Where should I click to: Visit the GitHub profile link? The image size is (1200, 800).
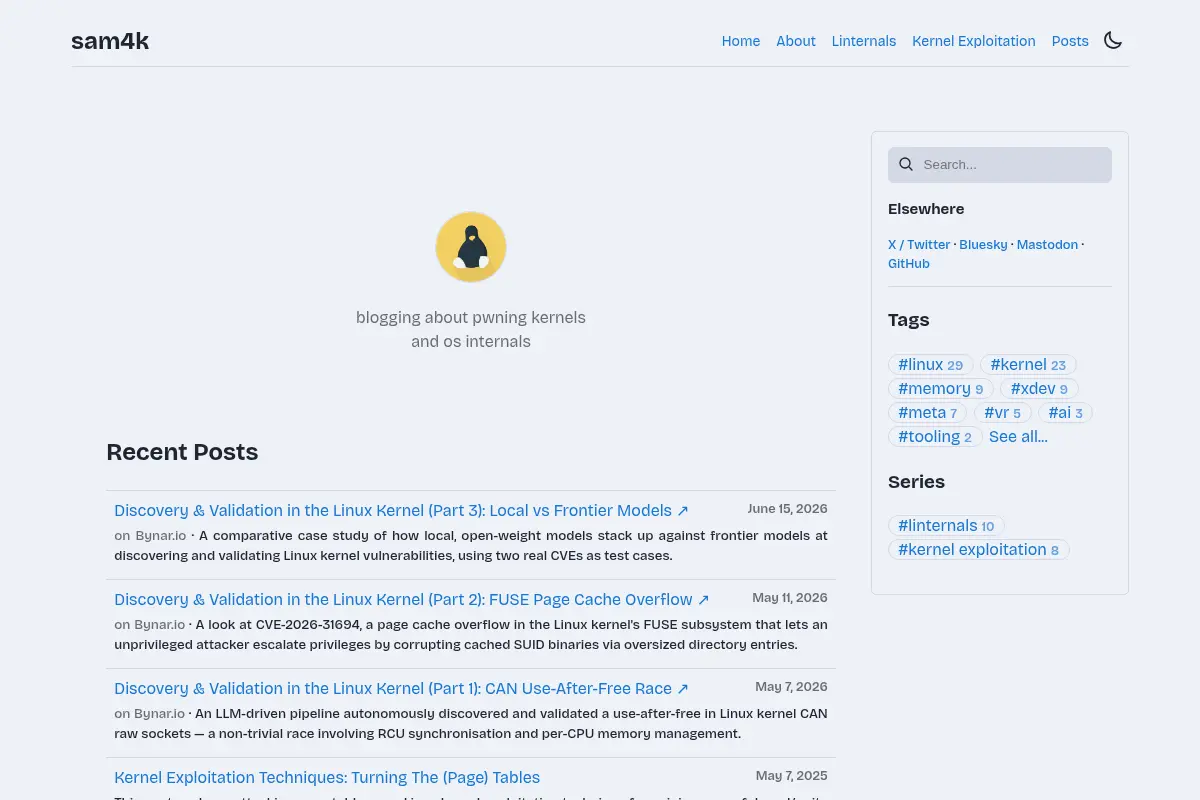909,263
